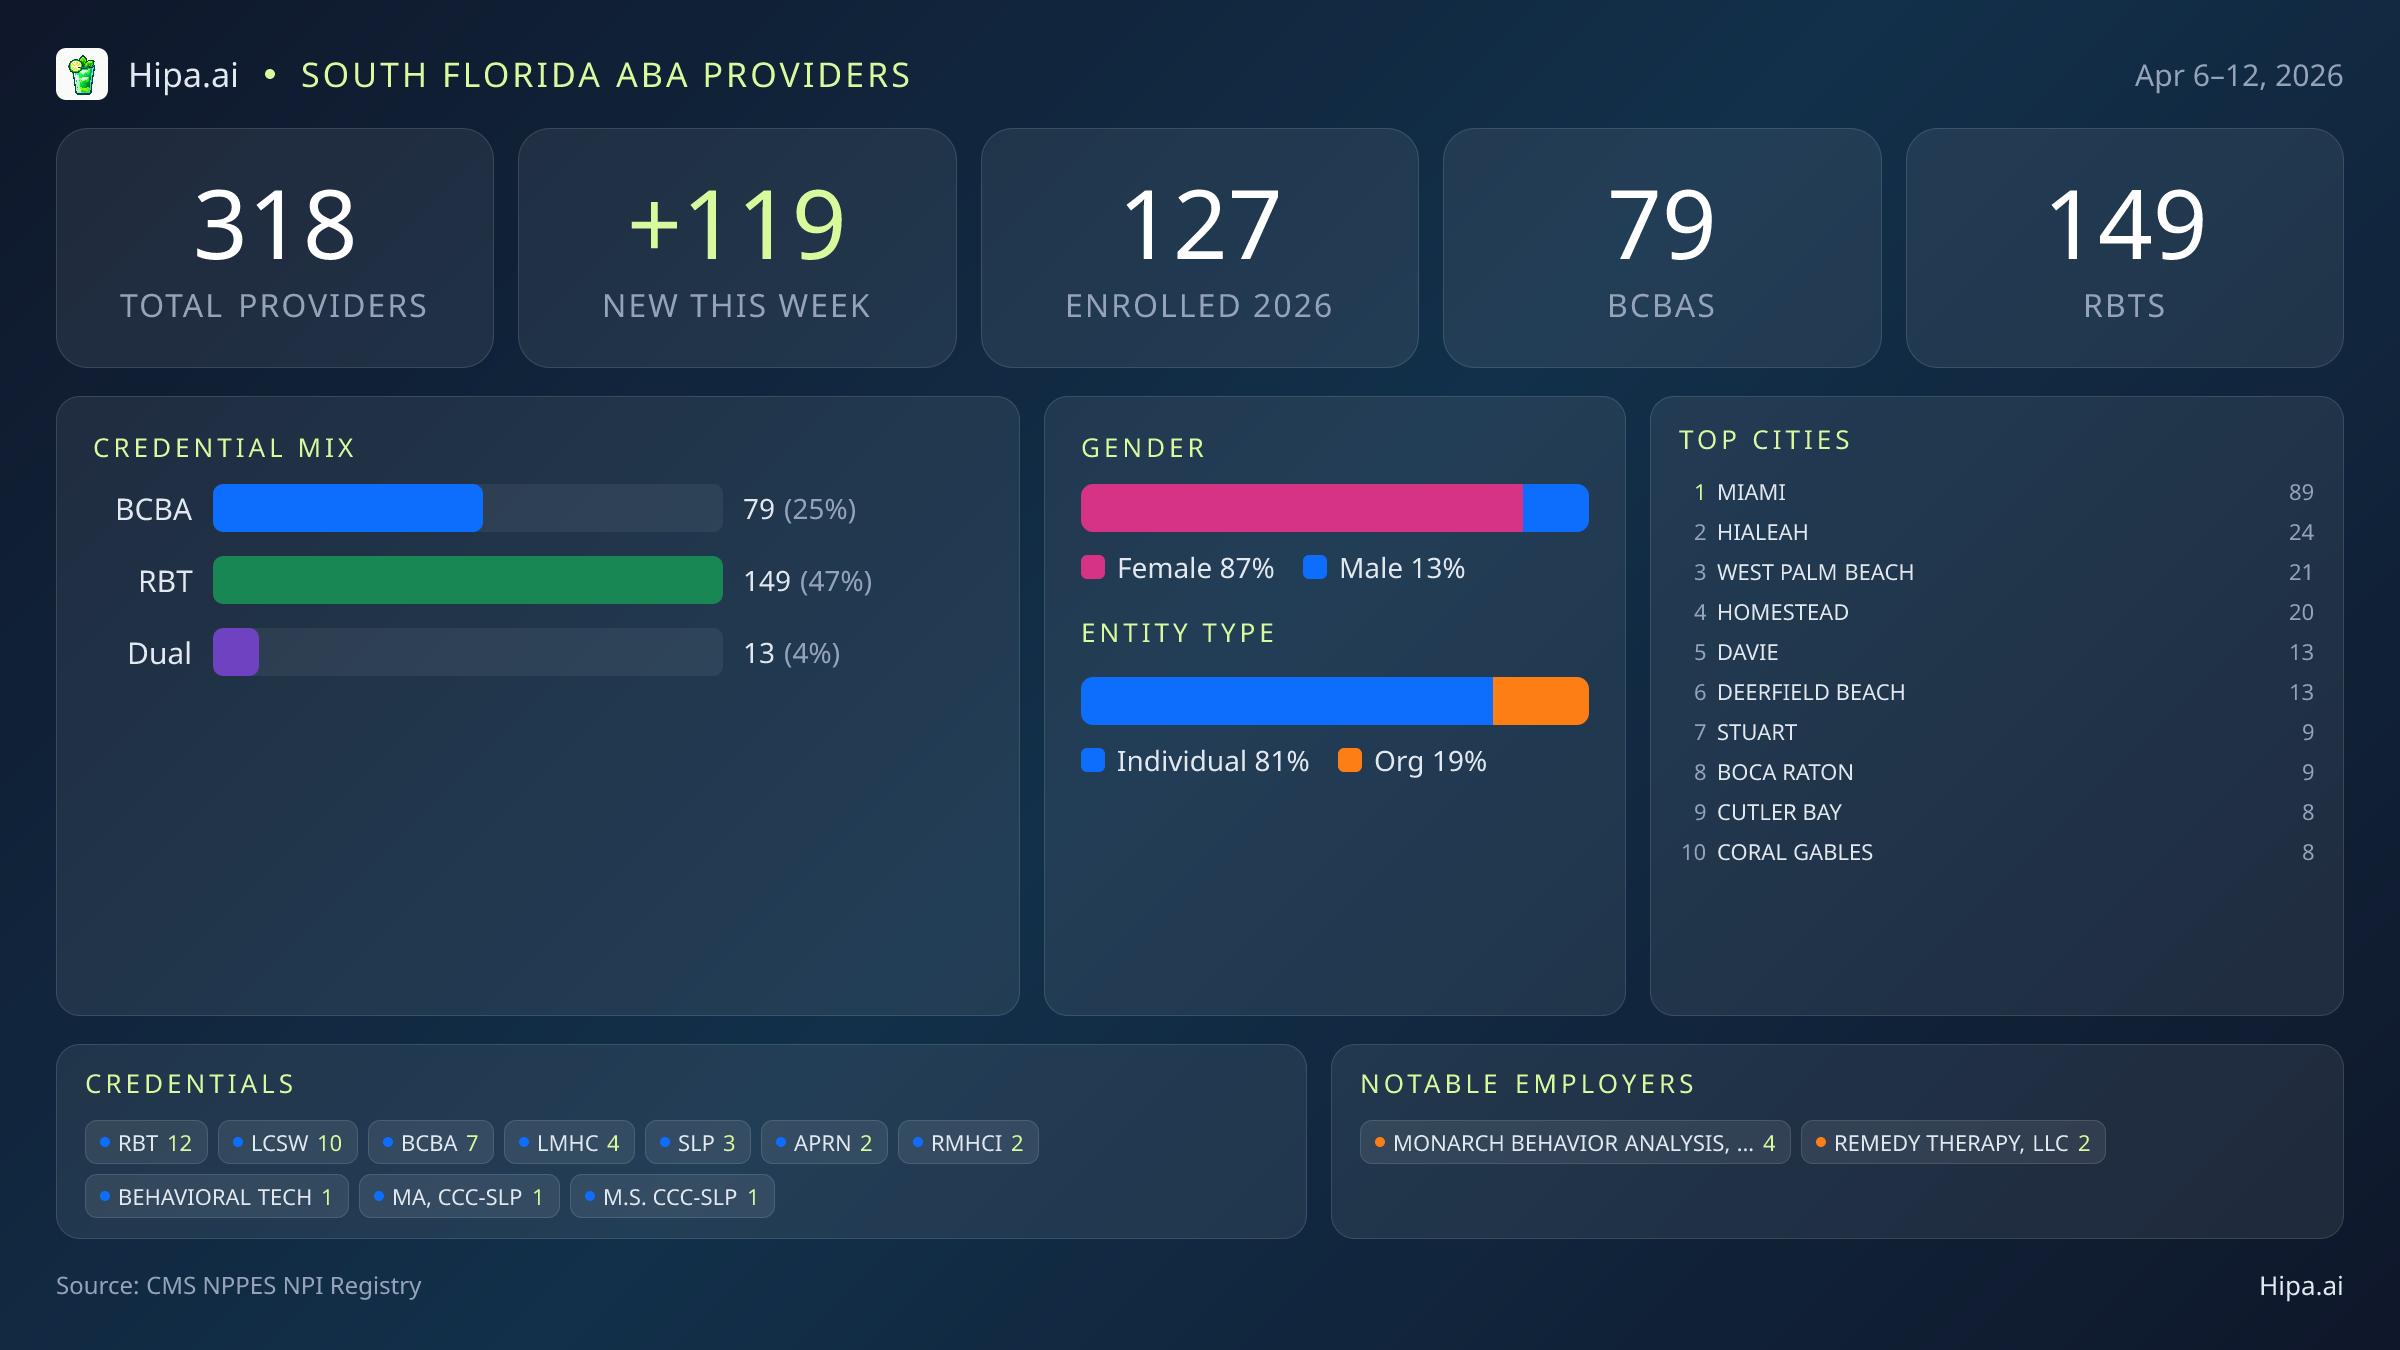Screen dimensions: 2400x1350
Task: Select the LCSW 10 credential chip
Action: pos(288,1143)
